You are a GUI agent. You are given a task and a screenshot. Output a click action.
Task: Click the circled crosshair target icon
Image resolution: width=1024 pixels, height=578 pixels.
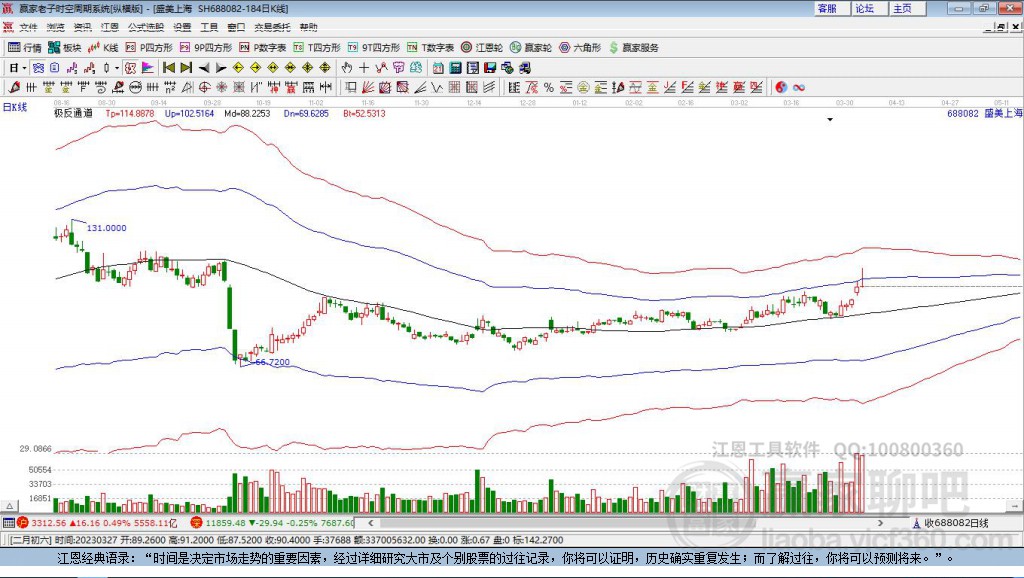coord(204,88)
